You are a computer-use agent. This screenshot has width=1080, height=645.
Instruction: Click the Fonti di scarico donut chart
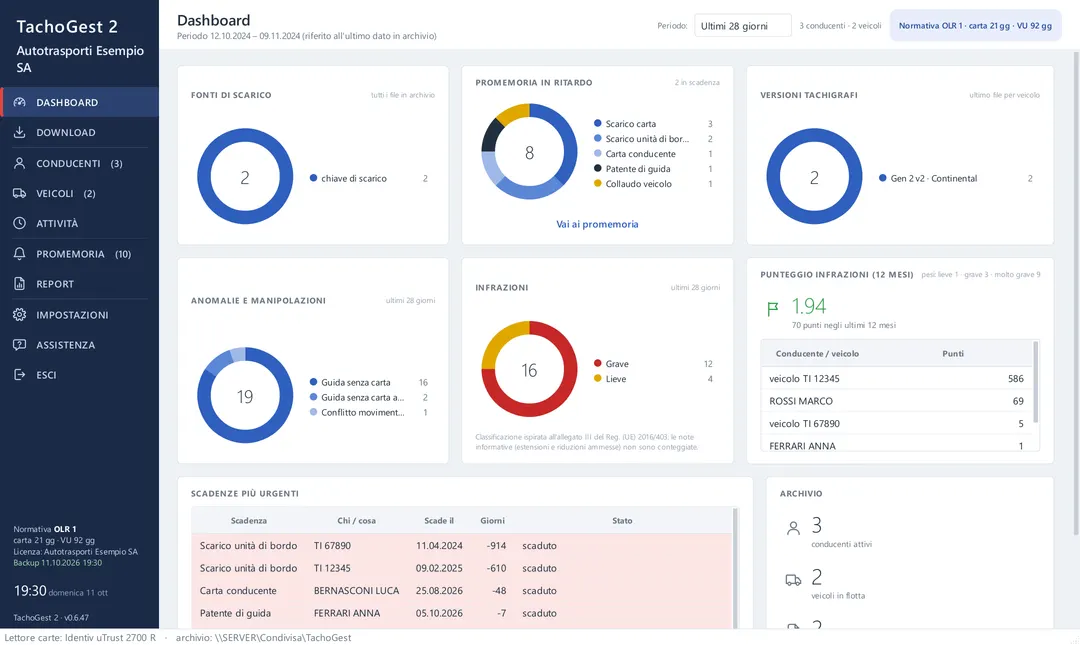point(245,176)
